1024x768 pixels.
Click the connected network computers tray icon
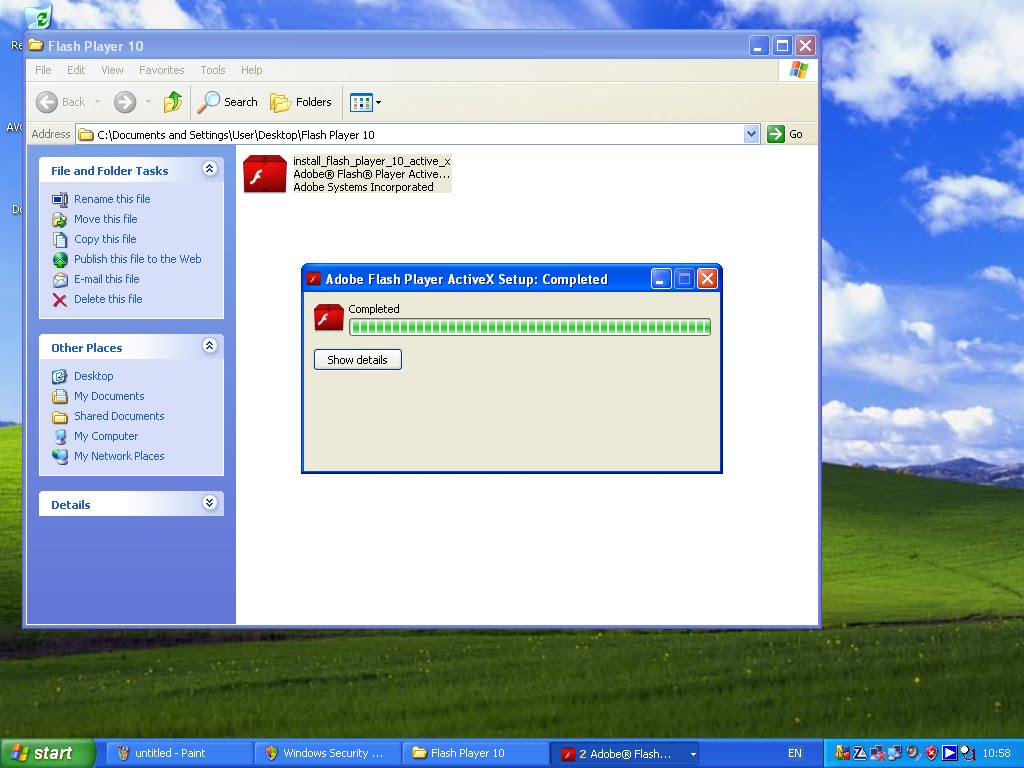click(x=895, y=753)
